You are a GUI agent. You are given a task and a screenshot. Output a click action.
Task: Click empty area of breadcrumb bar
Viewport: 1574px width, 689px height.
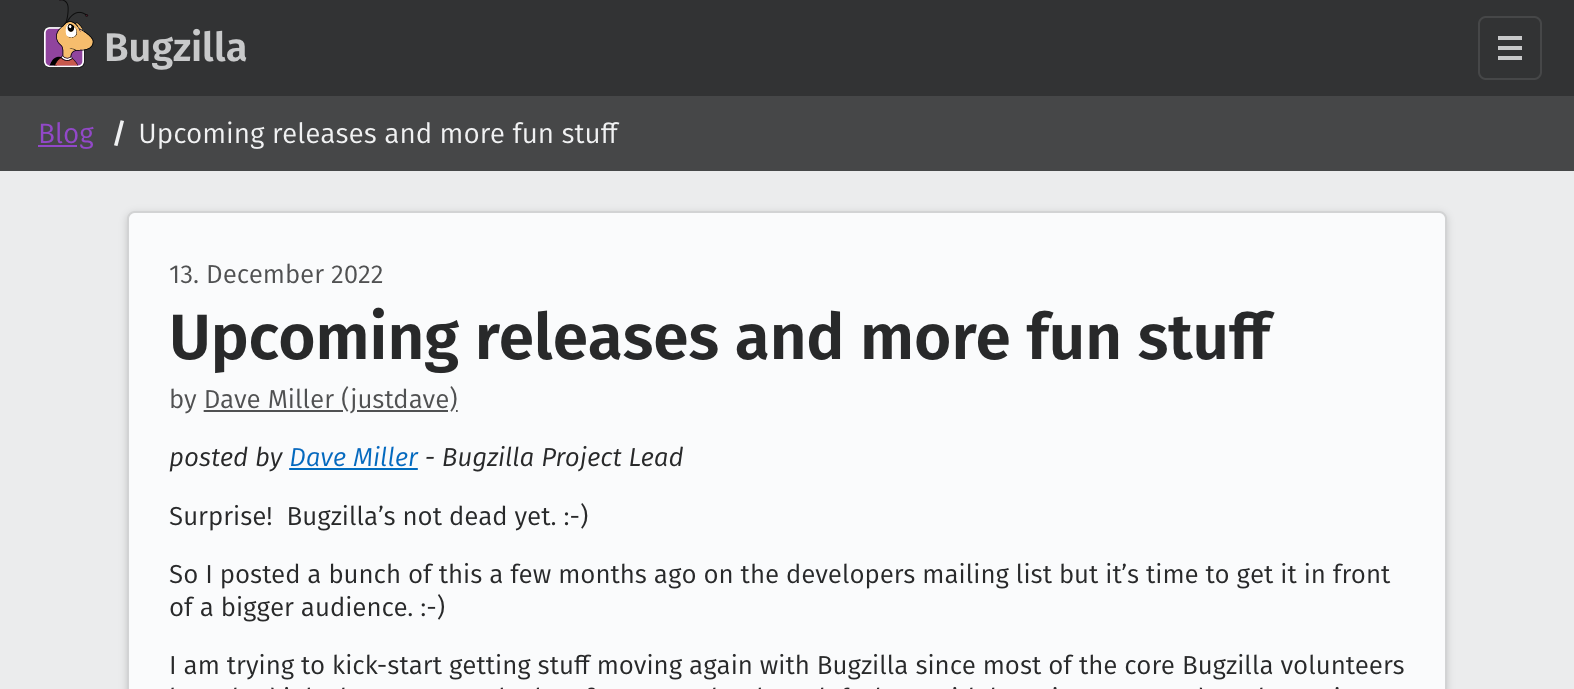[1000, 134]
